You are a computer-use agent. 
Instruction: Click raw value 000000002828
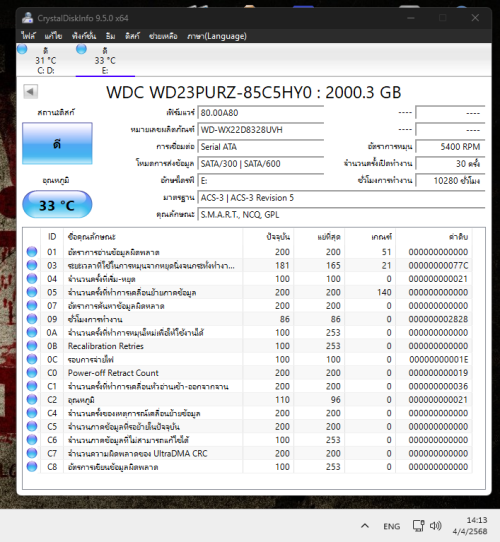(x=438, y=319)
